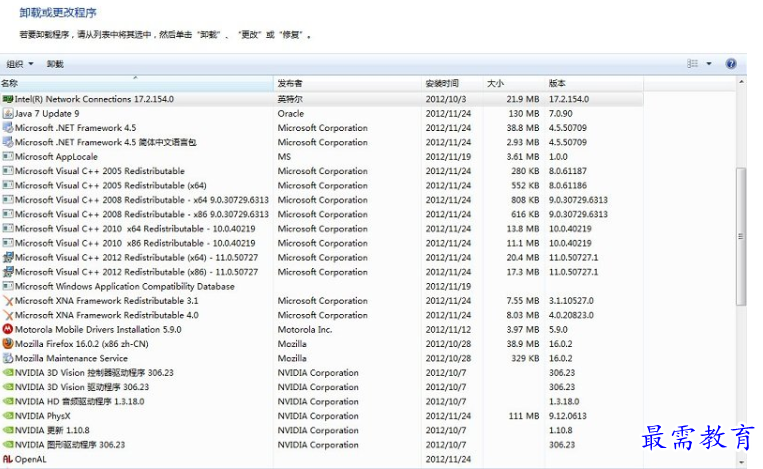763x469 pixels.
Task: Click the publisher cell 'Motorola Inc.'
Action: [305, 329]
